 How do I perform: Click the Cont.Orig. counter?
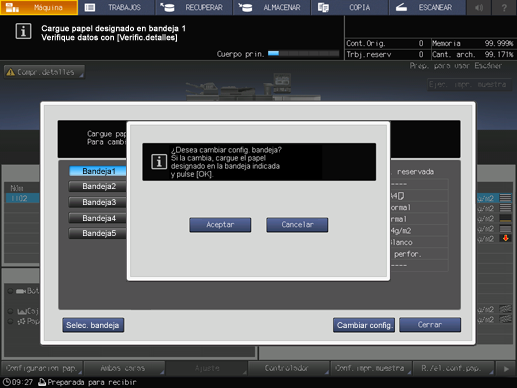pos(385,43)
